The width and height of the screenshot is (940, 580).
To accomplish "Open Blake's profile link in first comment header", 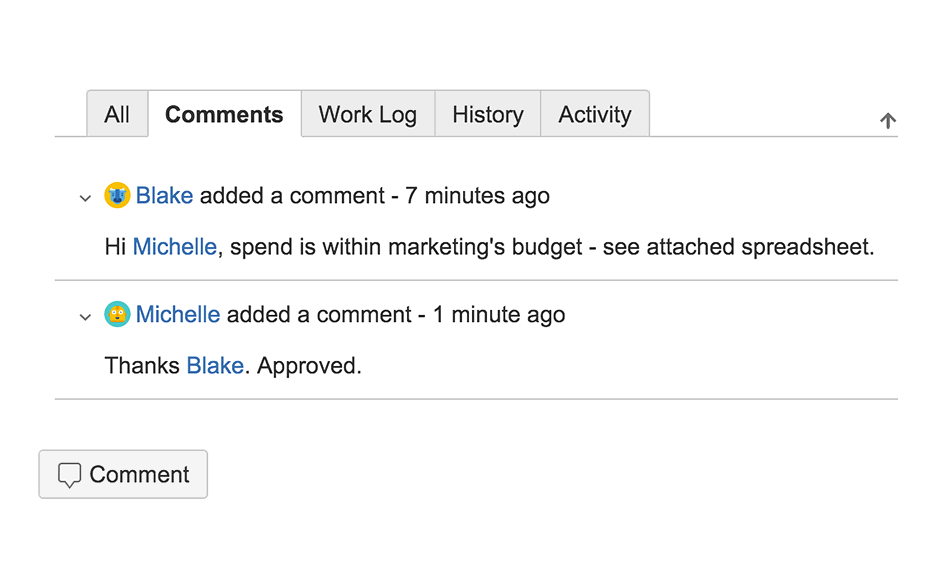I will click(x=164, y=196).
